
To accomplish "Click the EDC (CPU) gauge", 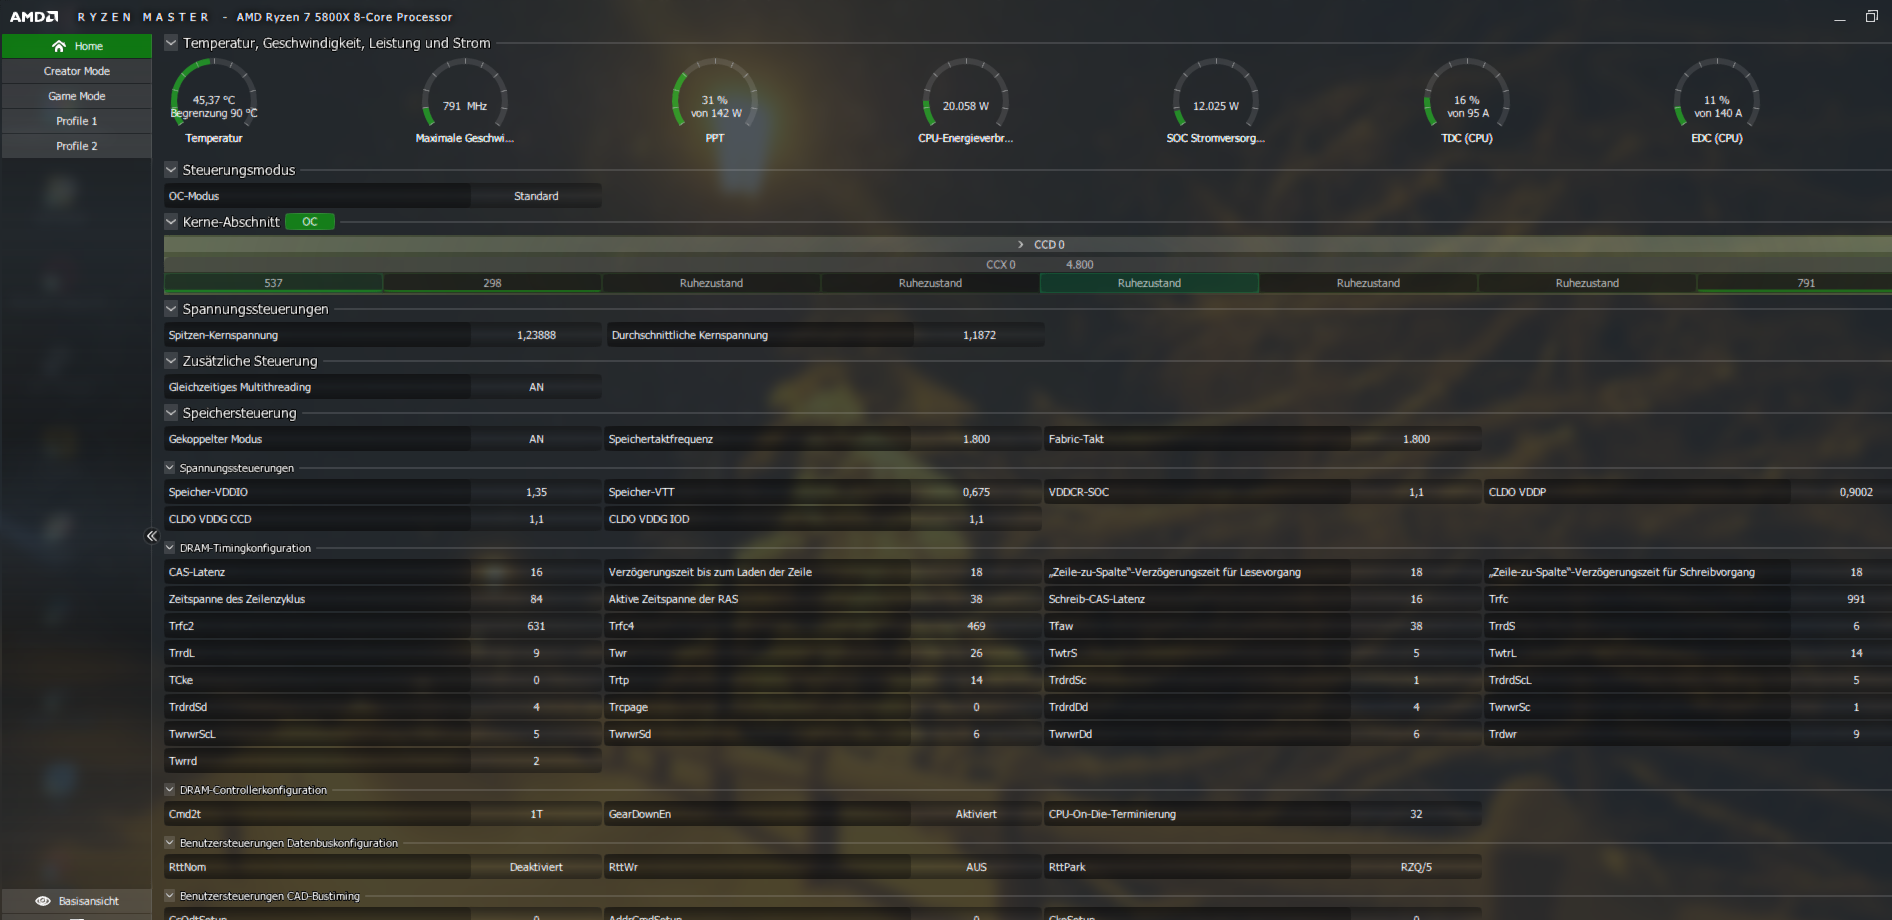I will coord(1716,101).
